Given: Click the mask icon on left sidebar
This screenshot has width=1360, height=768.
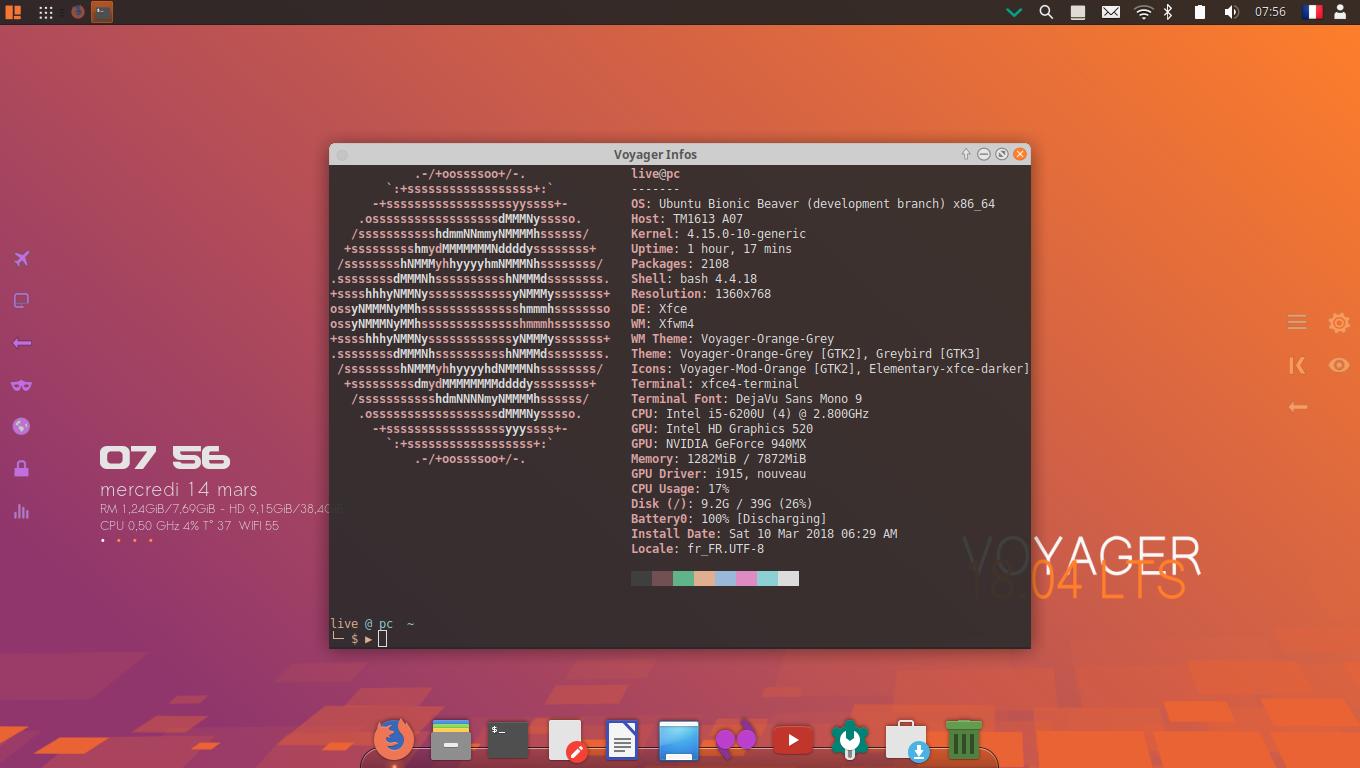Looking at the screenshot, I should tap(21, 385).
